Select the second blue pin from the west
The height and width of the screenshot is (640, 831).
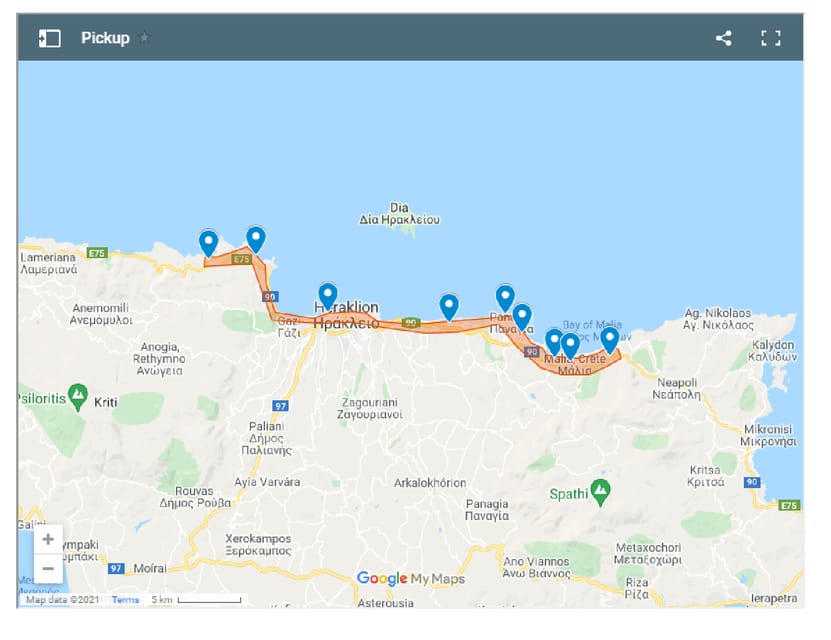[x=256, y=238]
